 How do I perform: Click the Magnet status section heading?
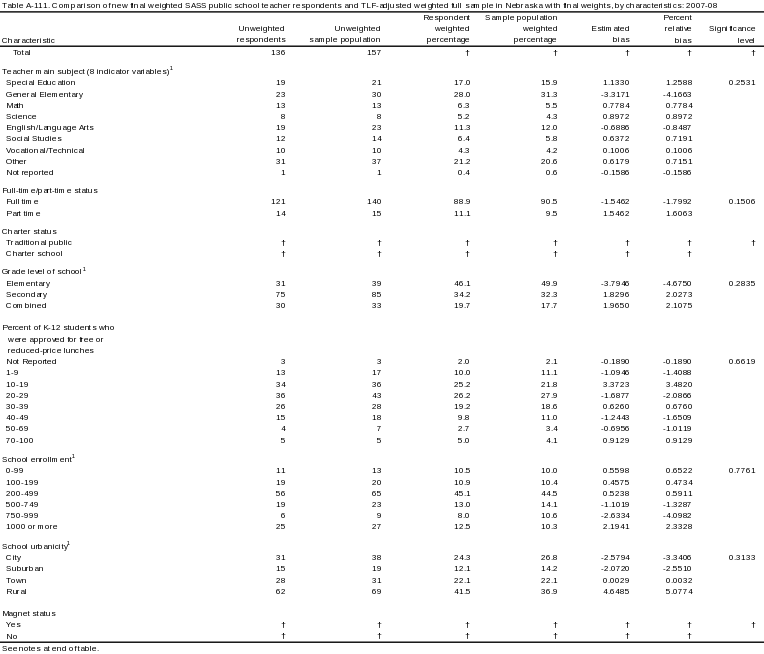(28, 613)
